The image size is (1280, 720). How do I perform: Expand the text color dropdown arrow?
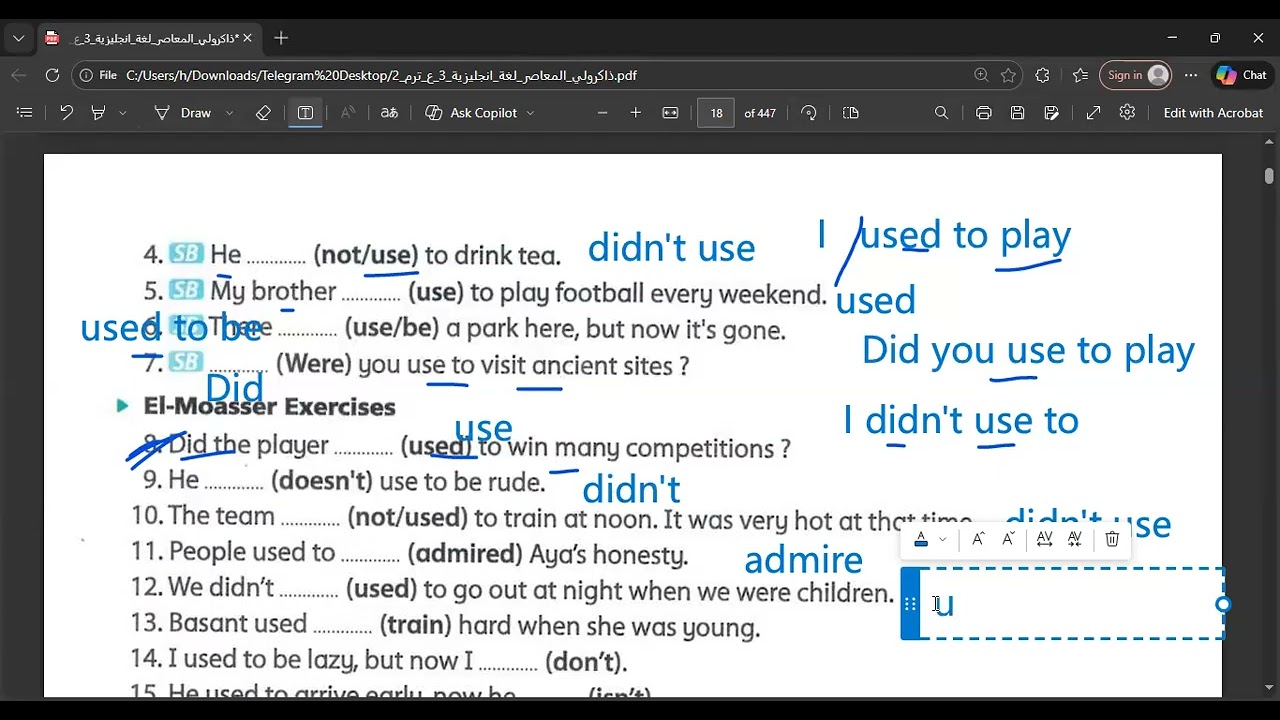click(x=942, y=540)
